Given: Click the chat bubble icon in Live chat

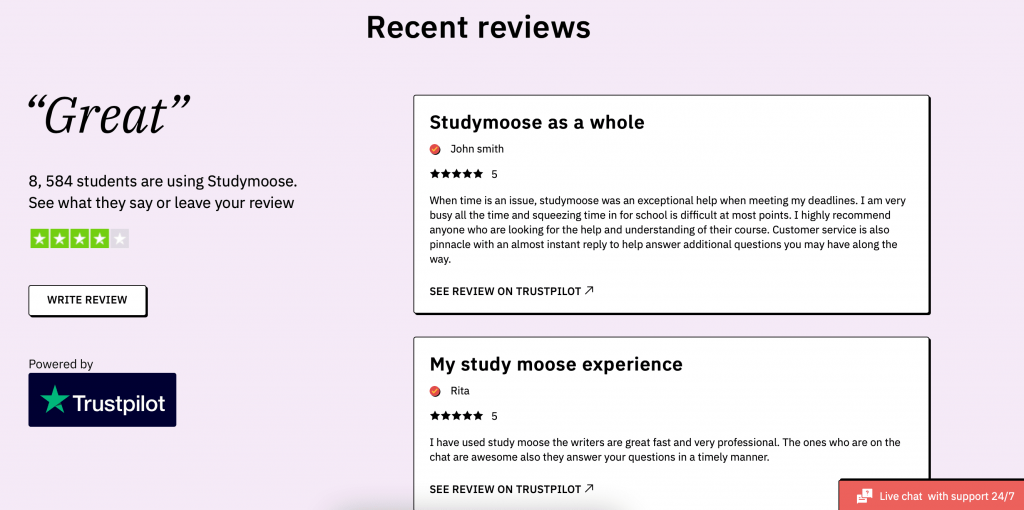Looking at the screenshot, I should (x=864, y=496).
